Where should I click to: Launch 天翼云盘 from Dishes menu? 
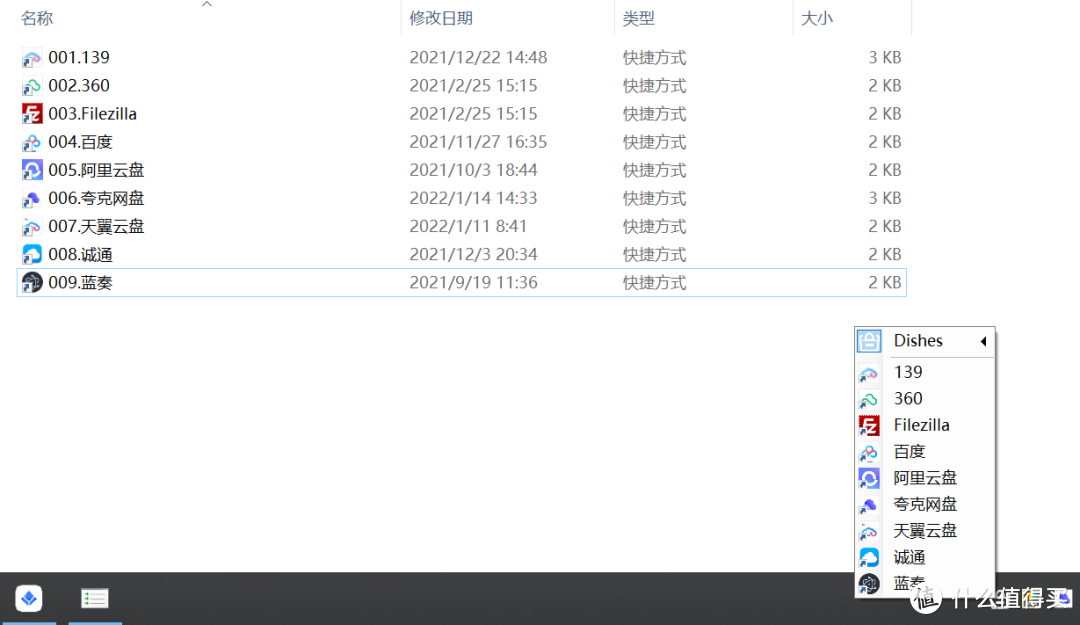[925, 531]
